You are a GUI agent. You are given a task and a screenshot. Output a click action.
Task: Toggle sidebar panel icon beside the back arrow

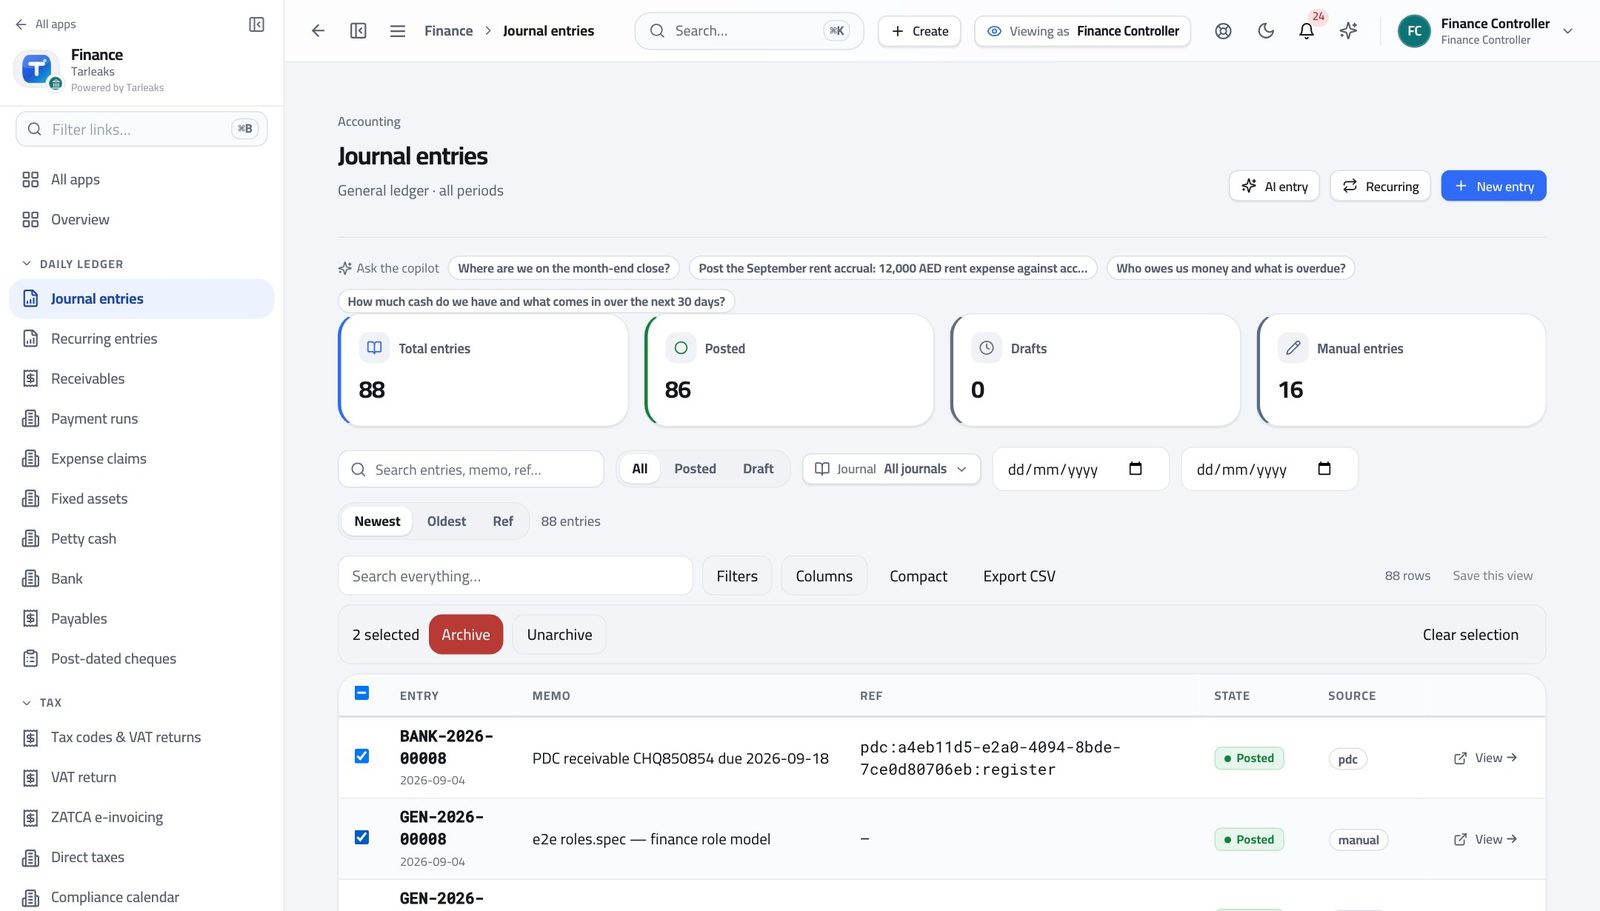pyautogui.click(x=358, y=31)
